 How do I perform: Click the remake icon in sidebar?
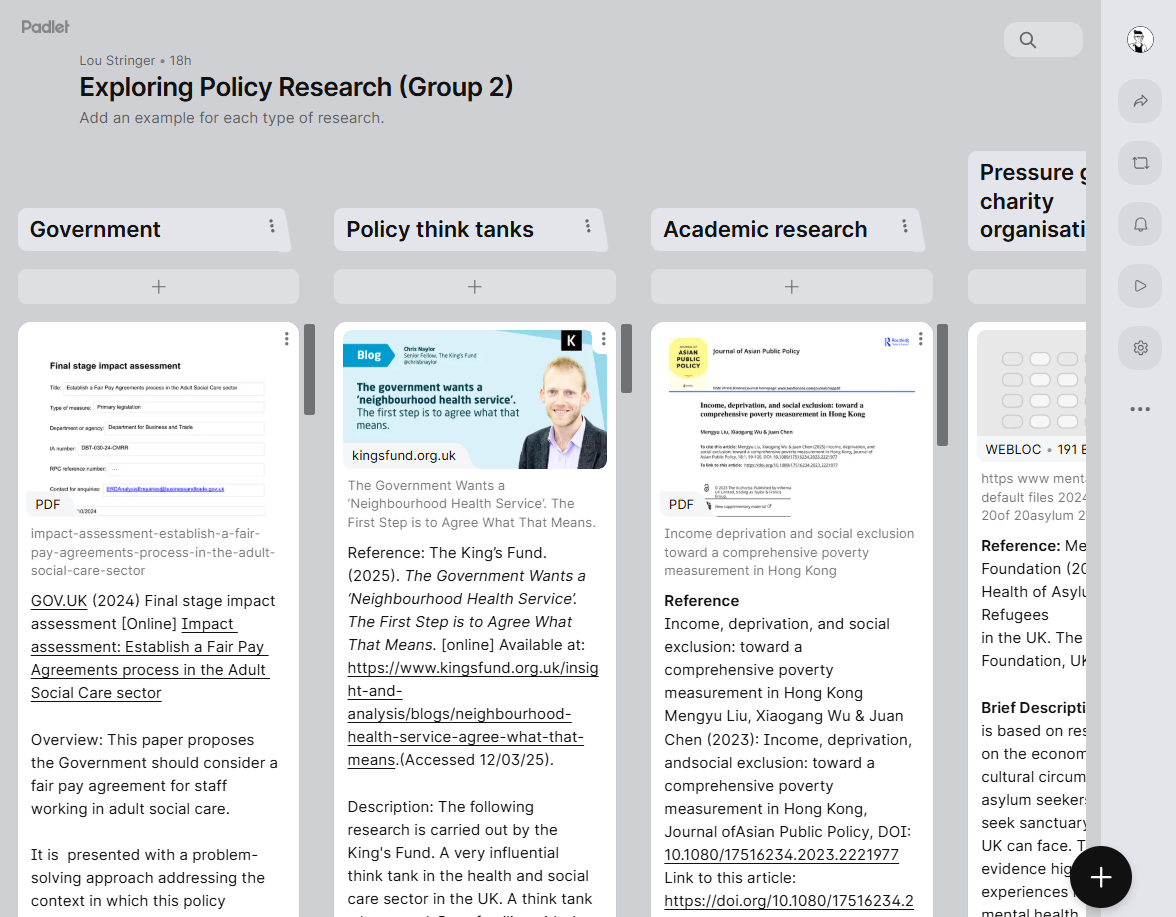tap(1140, 163)
